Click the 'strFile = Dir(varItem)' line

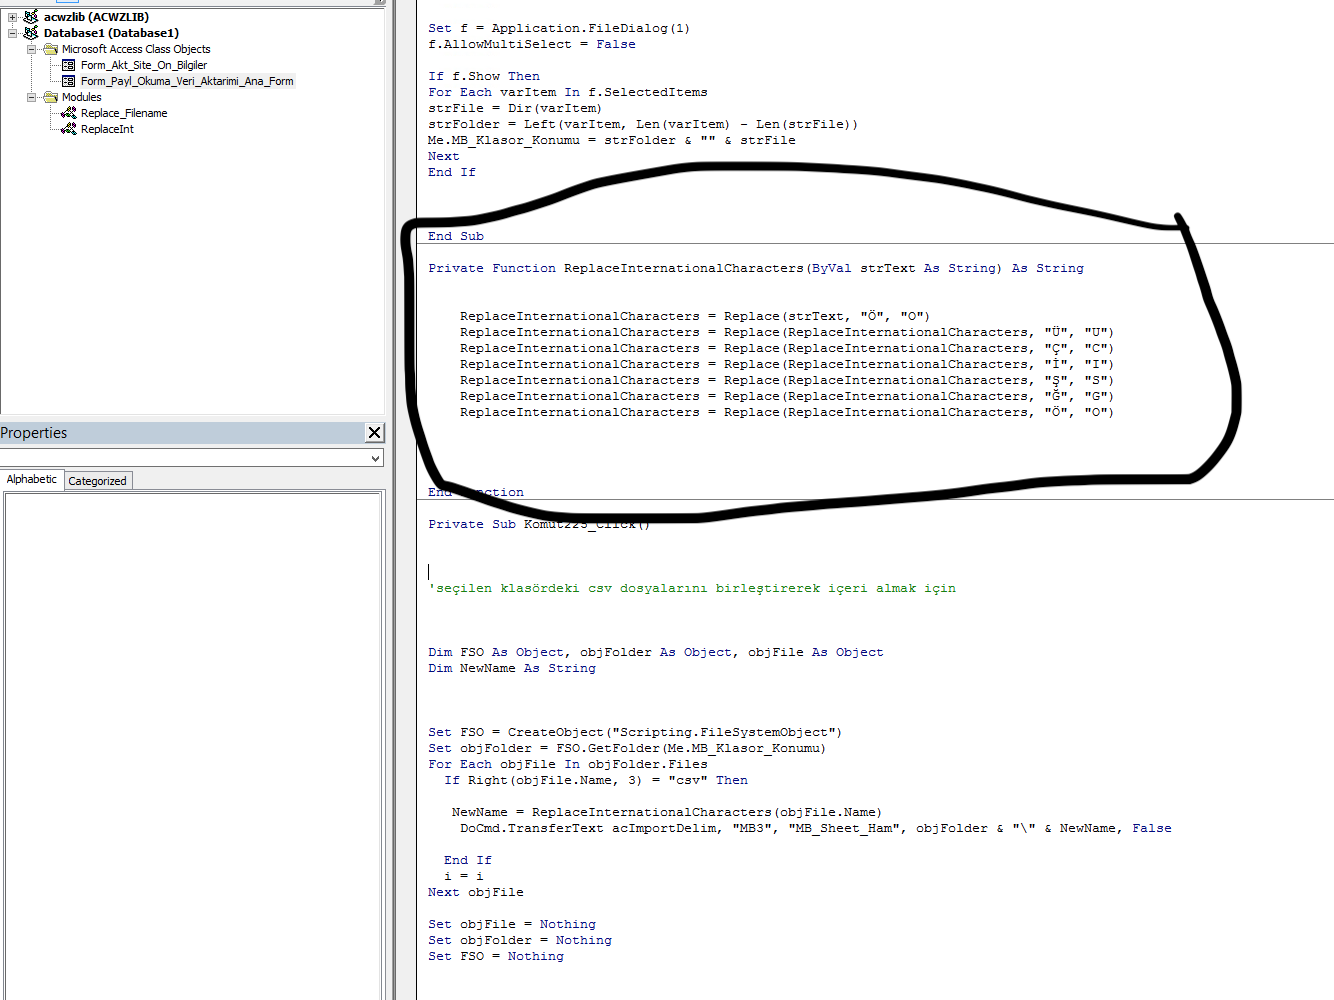515,108
